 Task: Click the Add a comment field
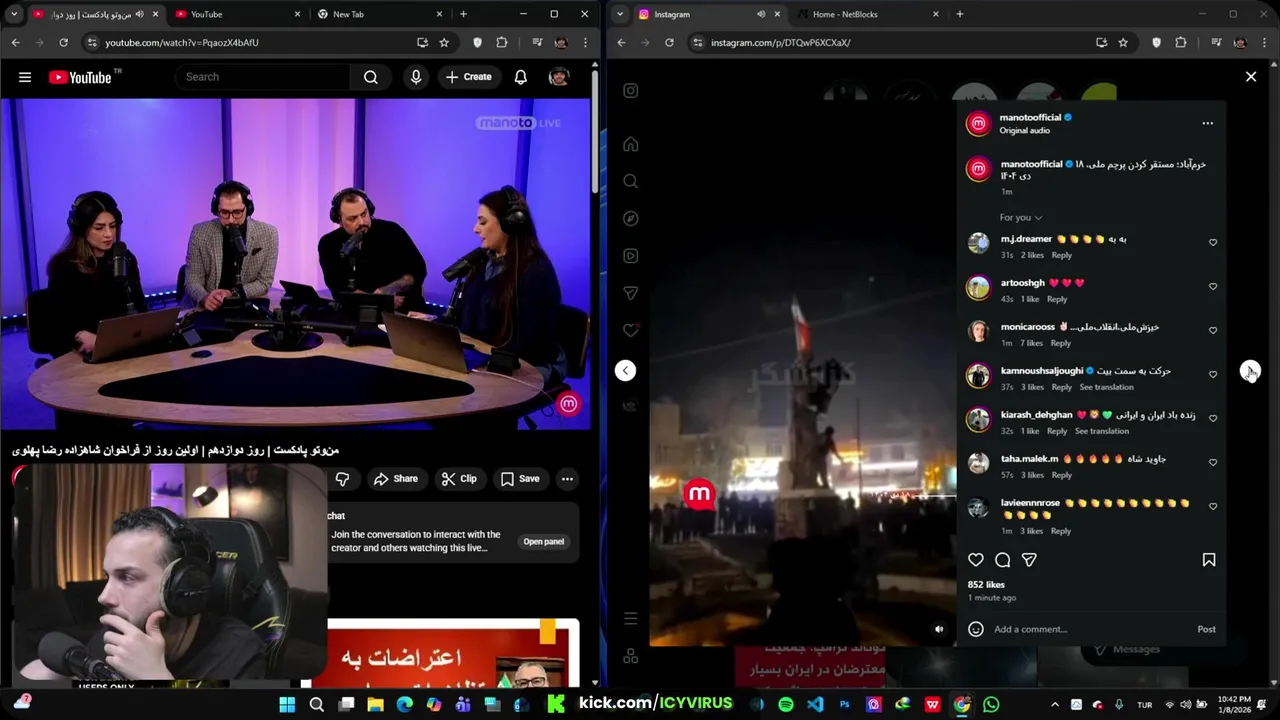tap(1090, 629)
